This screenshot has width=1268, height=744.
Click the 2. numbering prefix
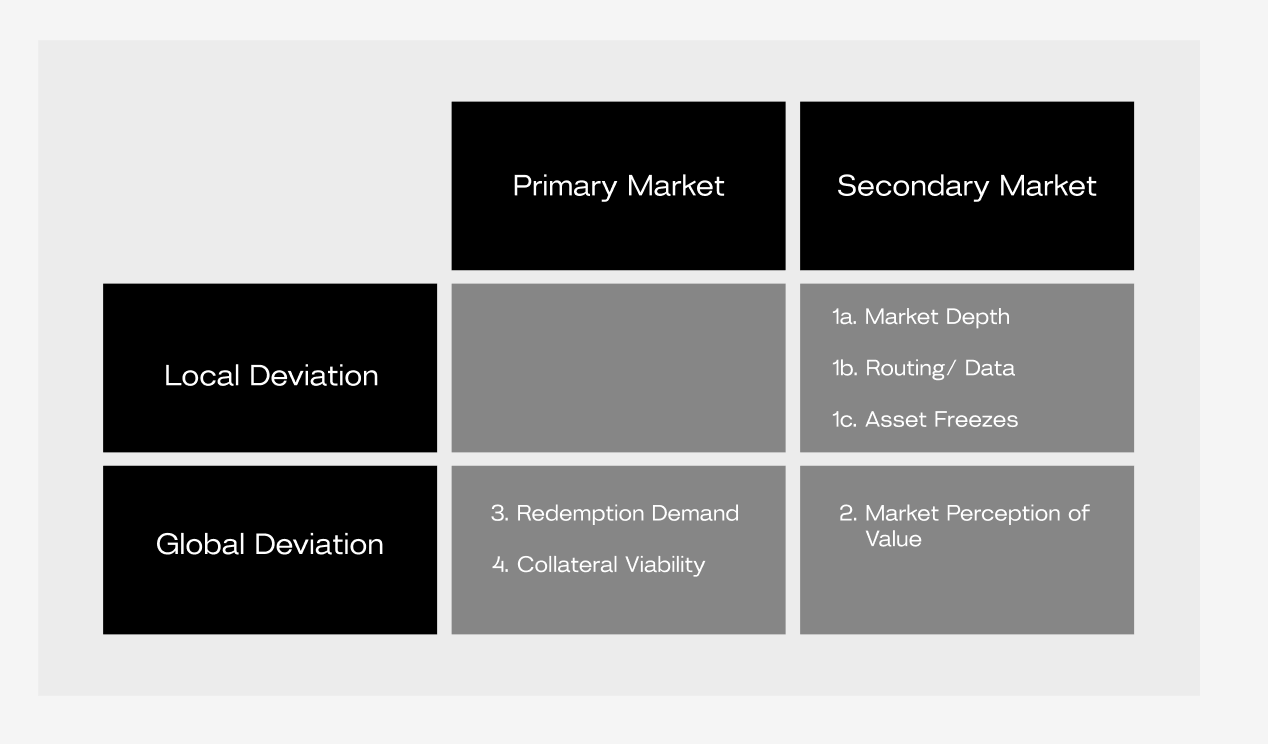click(848, 513)
